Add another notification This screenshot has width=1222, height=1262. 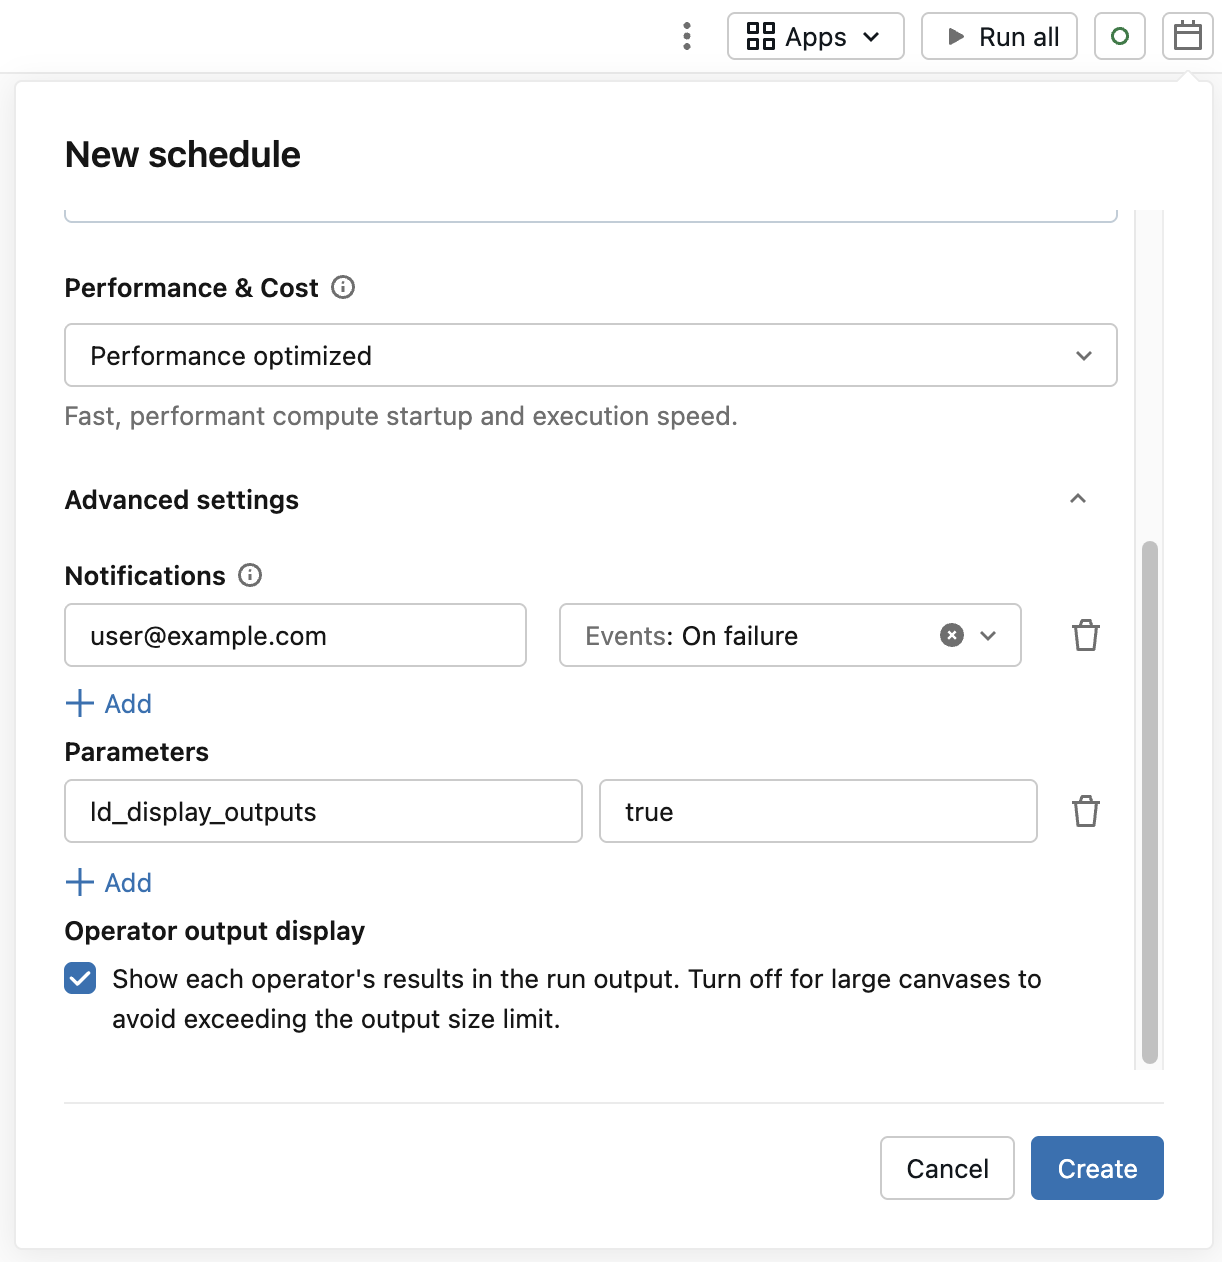click(x=108, y=703)
